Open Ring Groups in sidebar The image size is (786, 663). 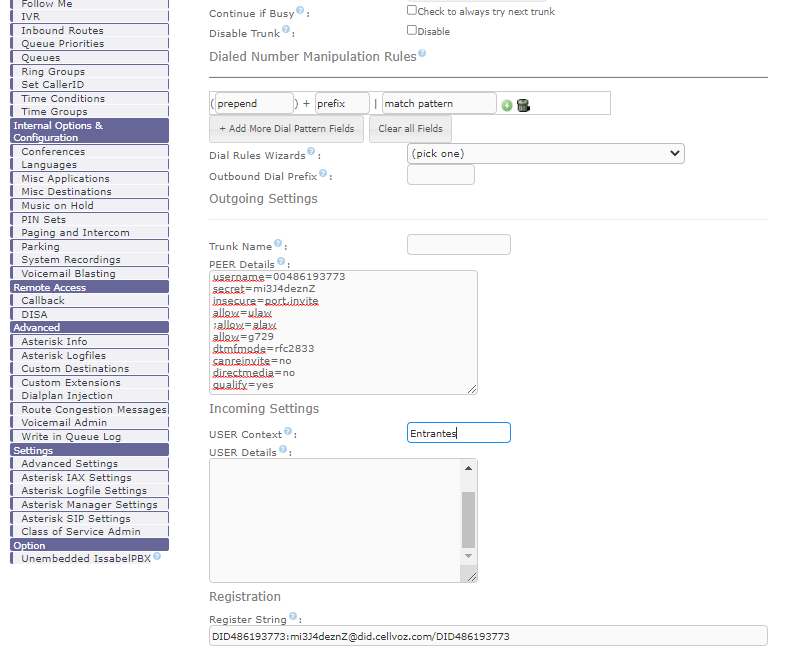[53, 72]
